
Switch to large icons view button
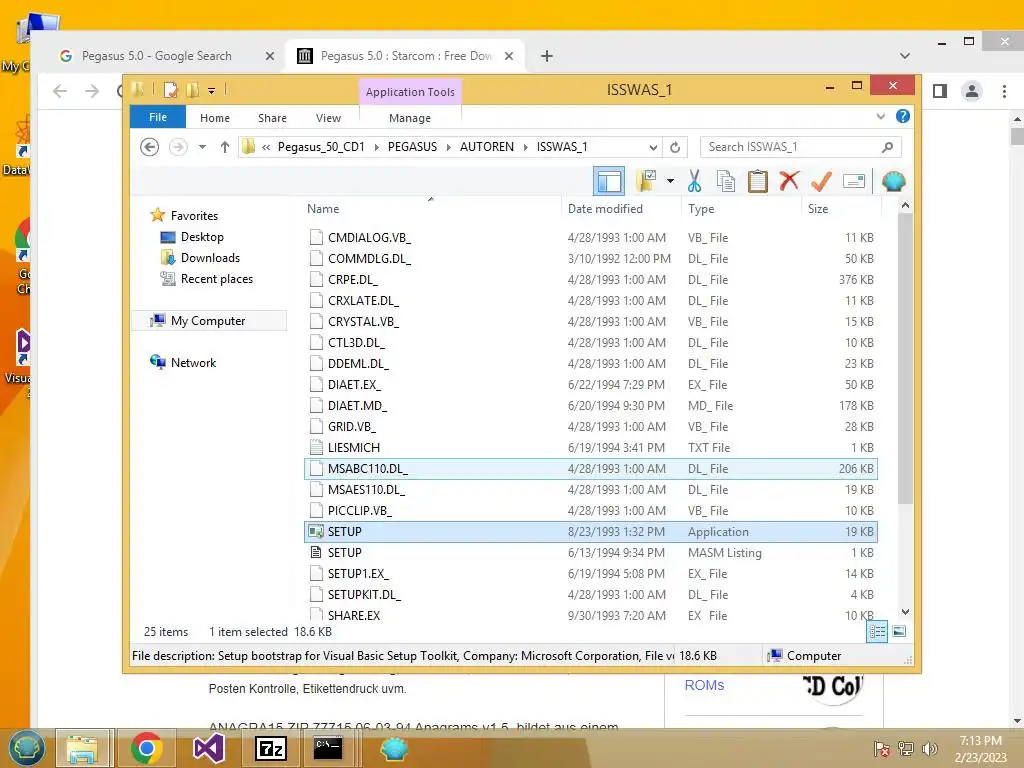pyautogui.click(x=899, y=631)
